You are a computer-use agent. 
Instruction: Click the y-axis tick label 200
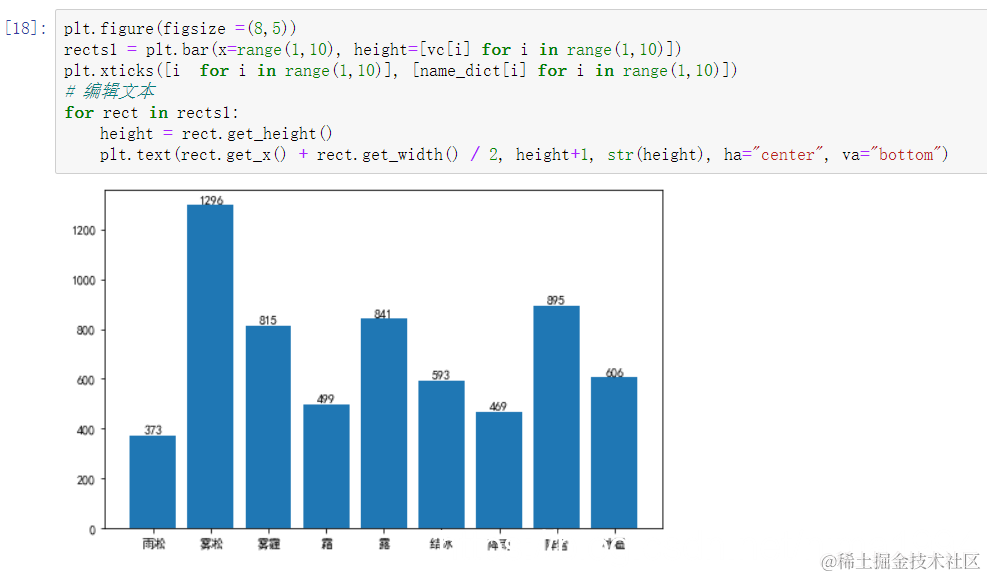tap(86, 480)
